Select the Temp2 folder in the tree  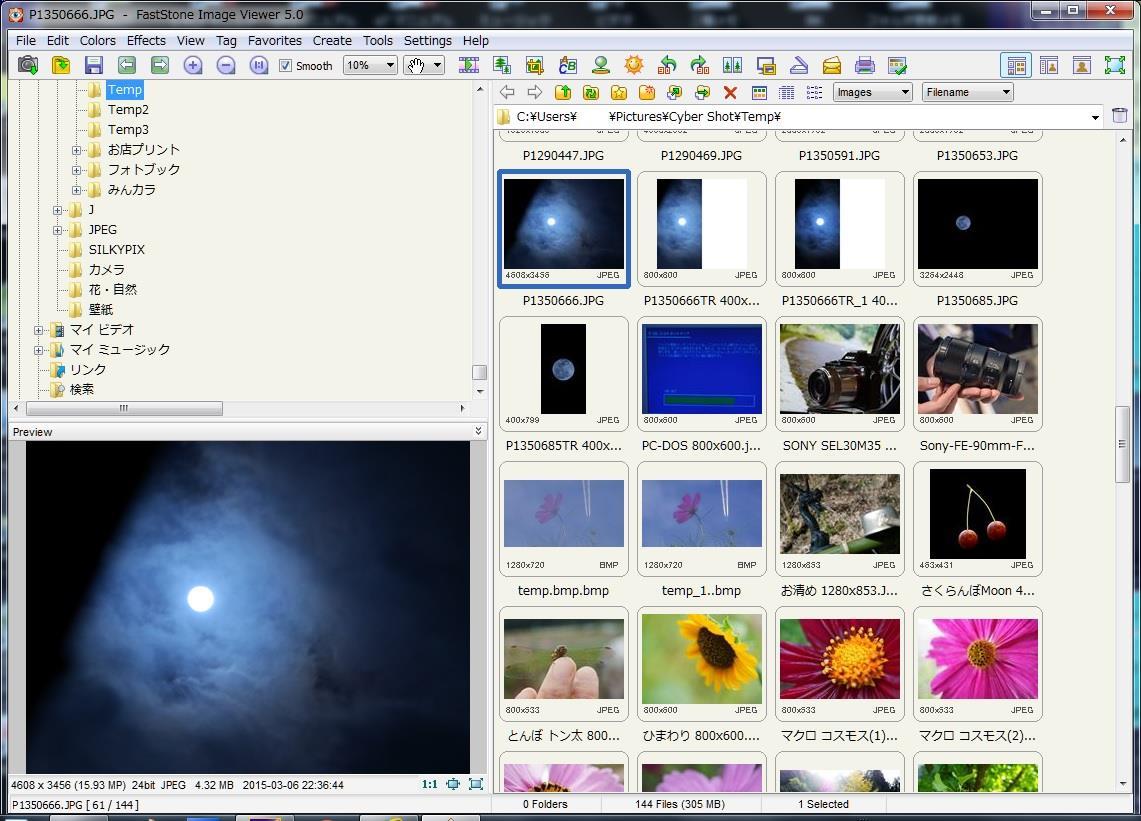tap(128, 110)
